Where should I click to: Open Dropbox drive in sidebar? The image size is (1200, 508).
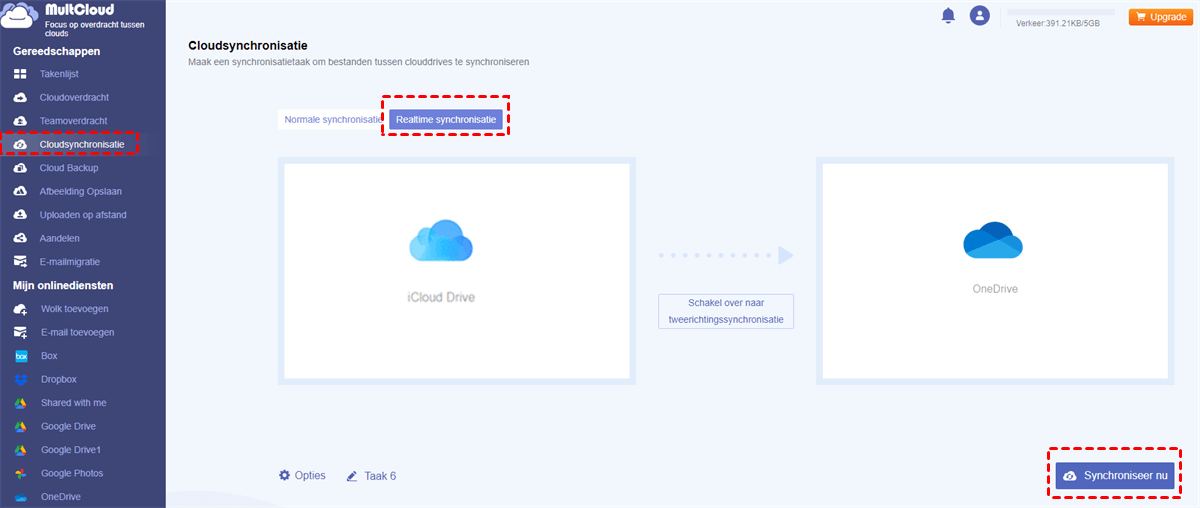(x=59, y=379)
